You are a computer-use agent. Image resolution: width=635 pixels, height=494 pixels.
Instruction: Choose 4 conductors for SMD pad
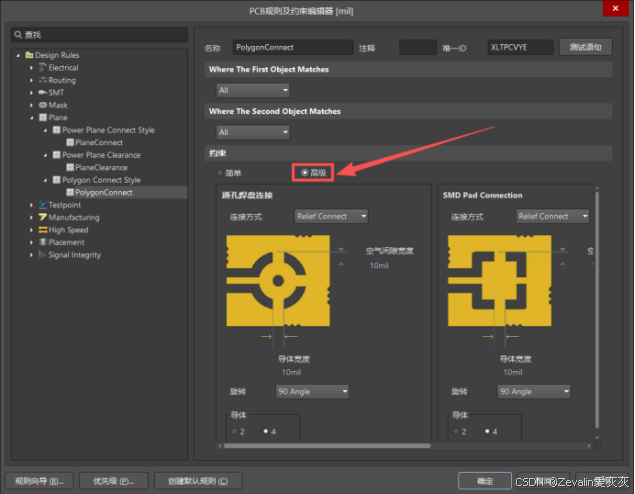click(x=487, y=431)
